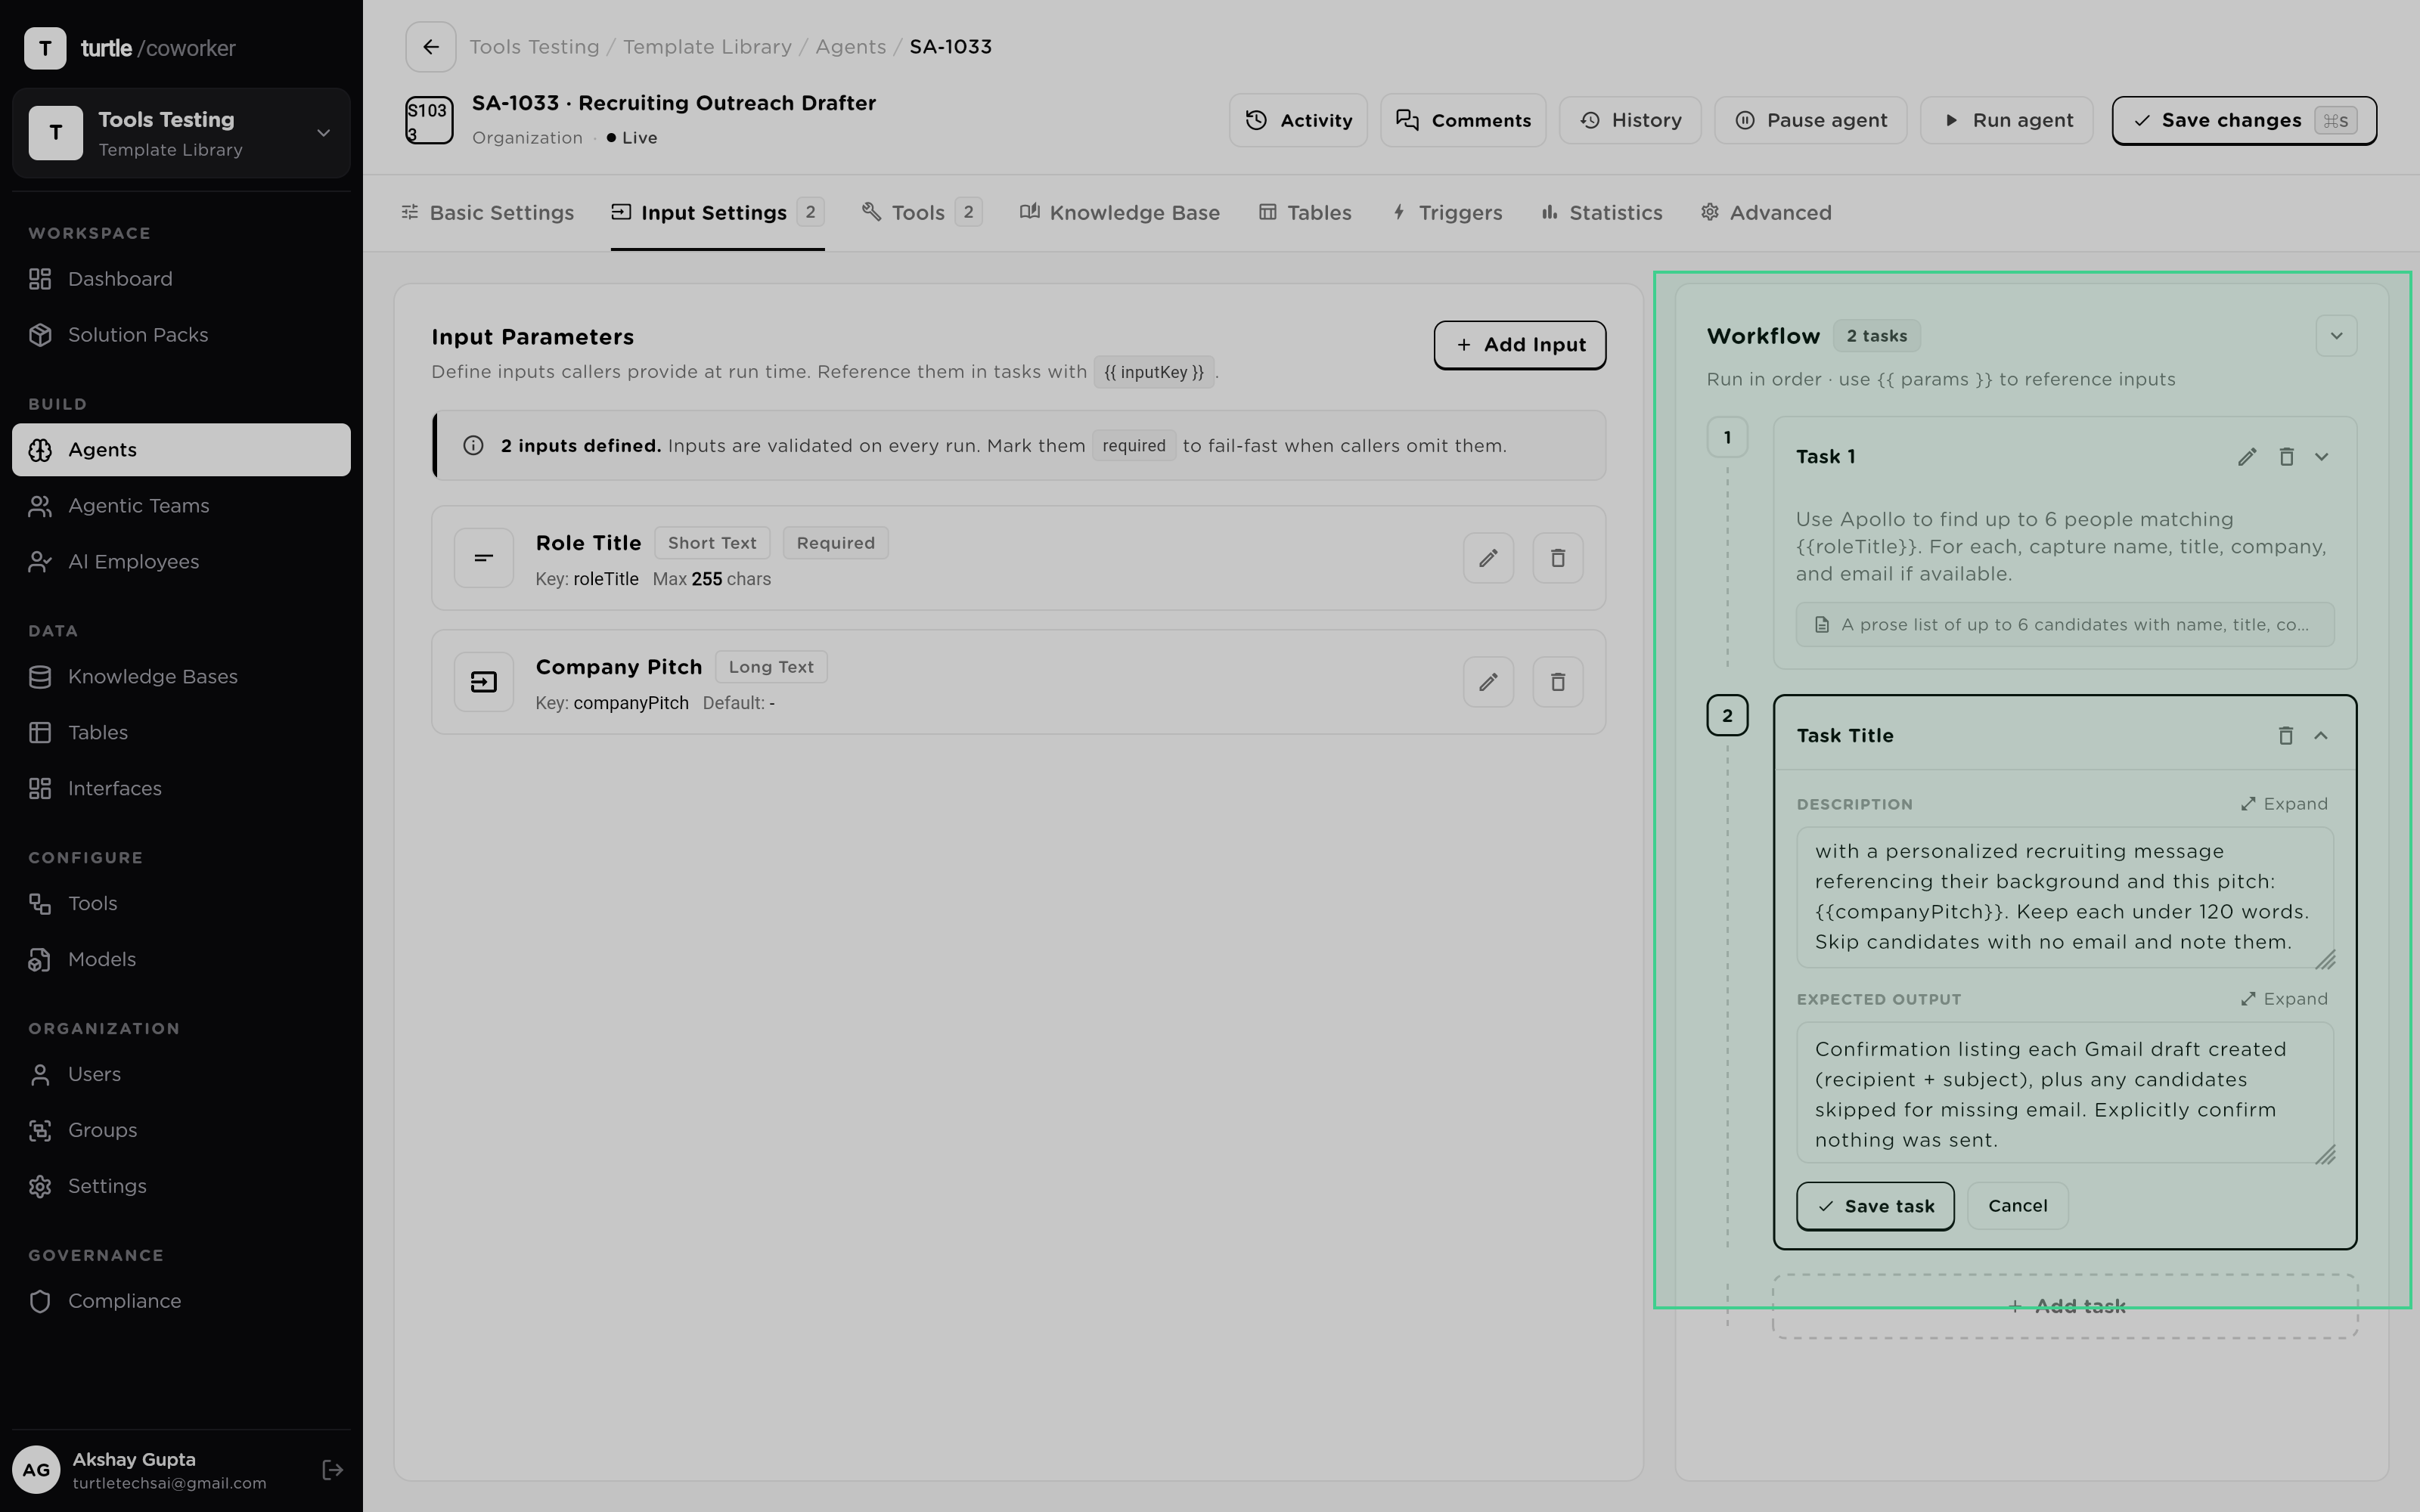
Task: Expand the Description field
Action: (x=2284, y=804)
